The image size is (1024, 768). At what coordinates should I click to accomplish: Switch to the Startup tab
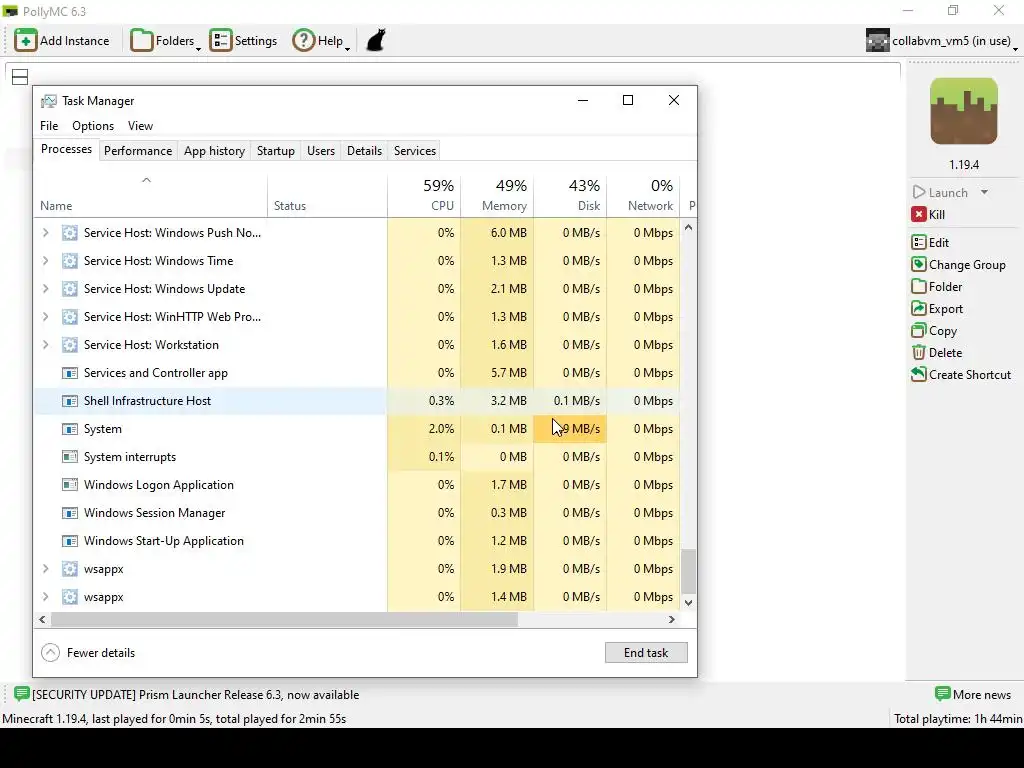[276, 151]
